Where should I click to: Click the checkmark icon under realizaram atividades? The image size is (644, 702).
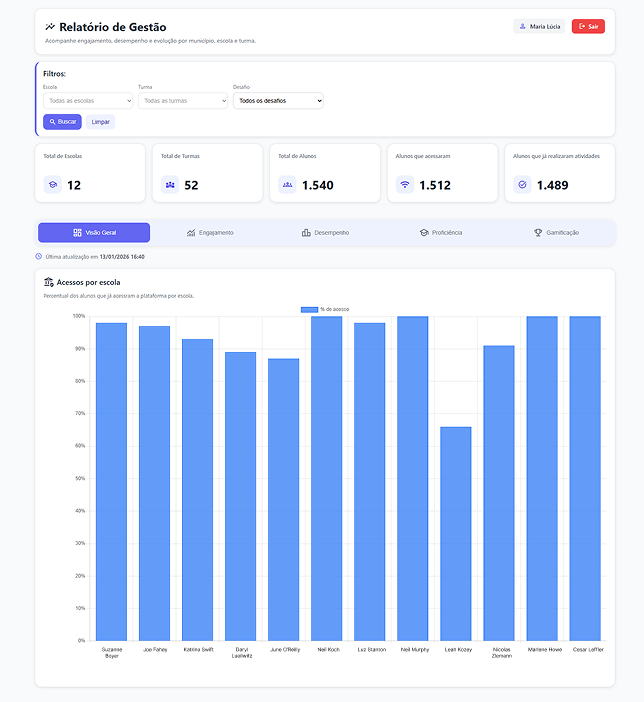pos(521,185)
